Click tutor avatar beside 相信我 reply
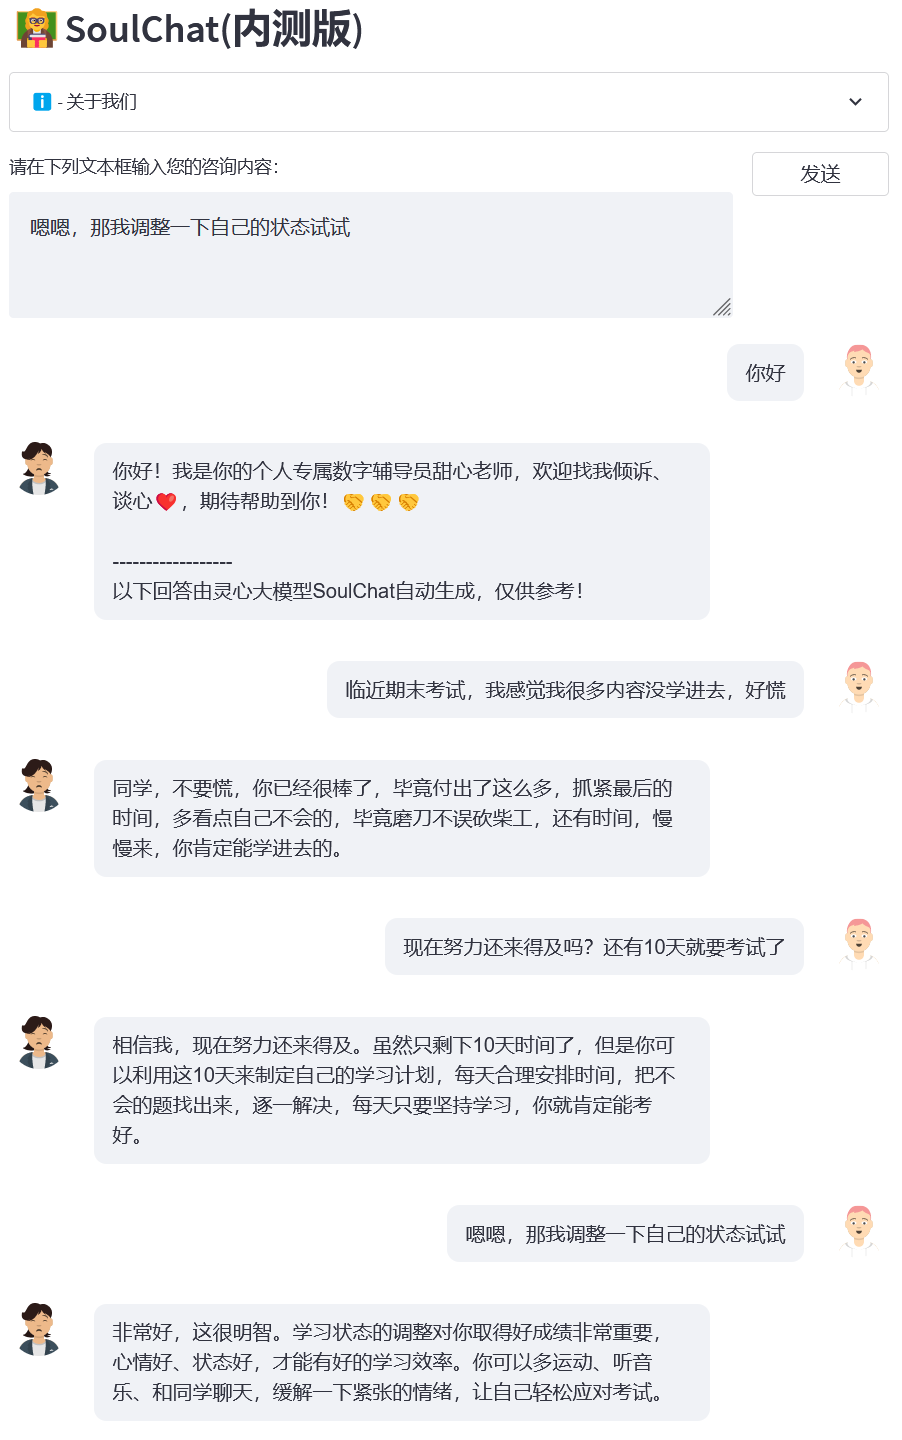This screenshot has width=902, height=1440. (39, 1042)
